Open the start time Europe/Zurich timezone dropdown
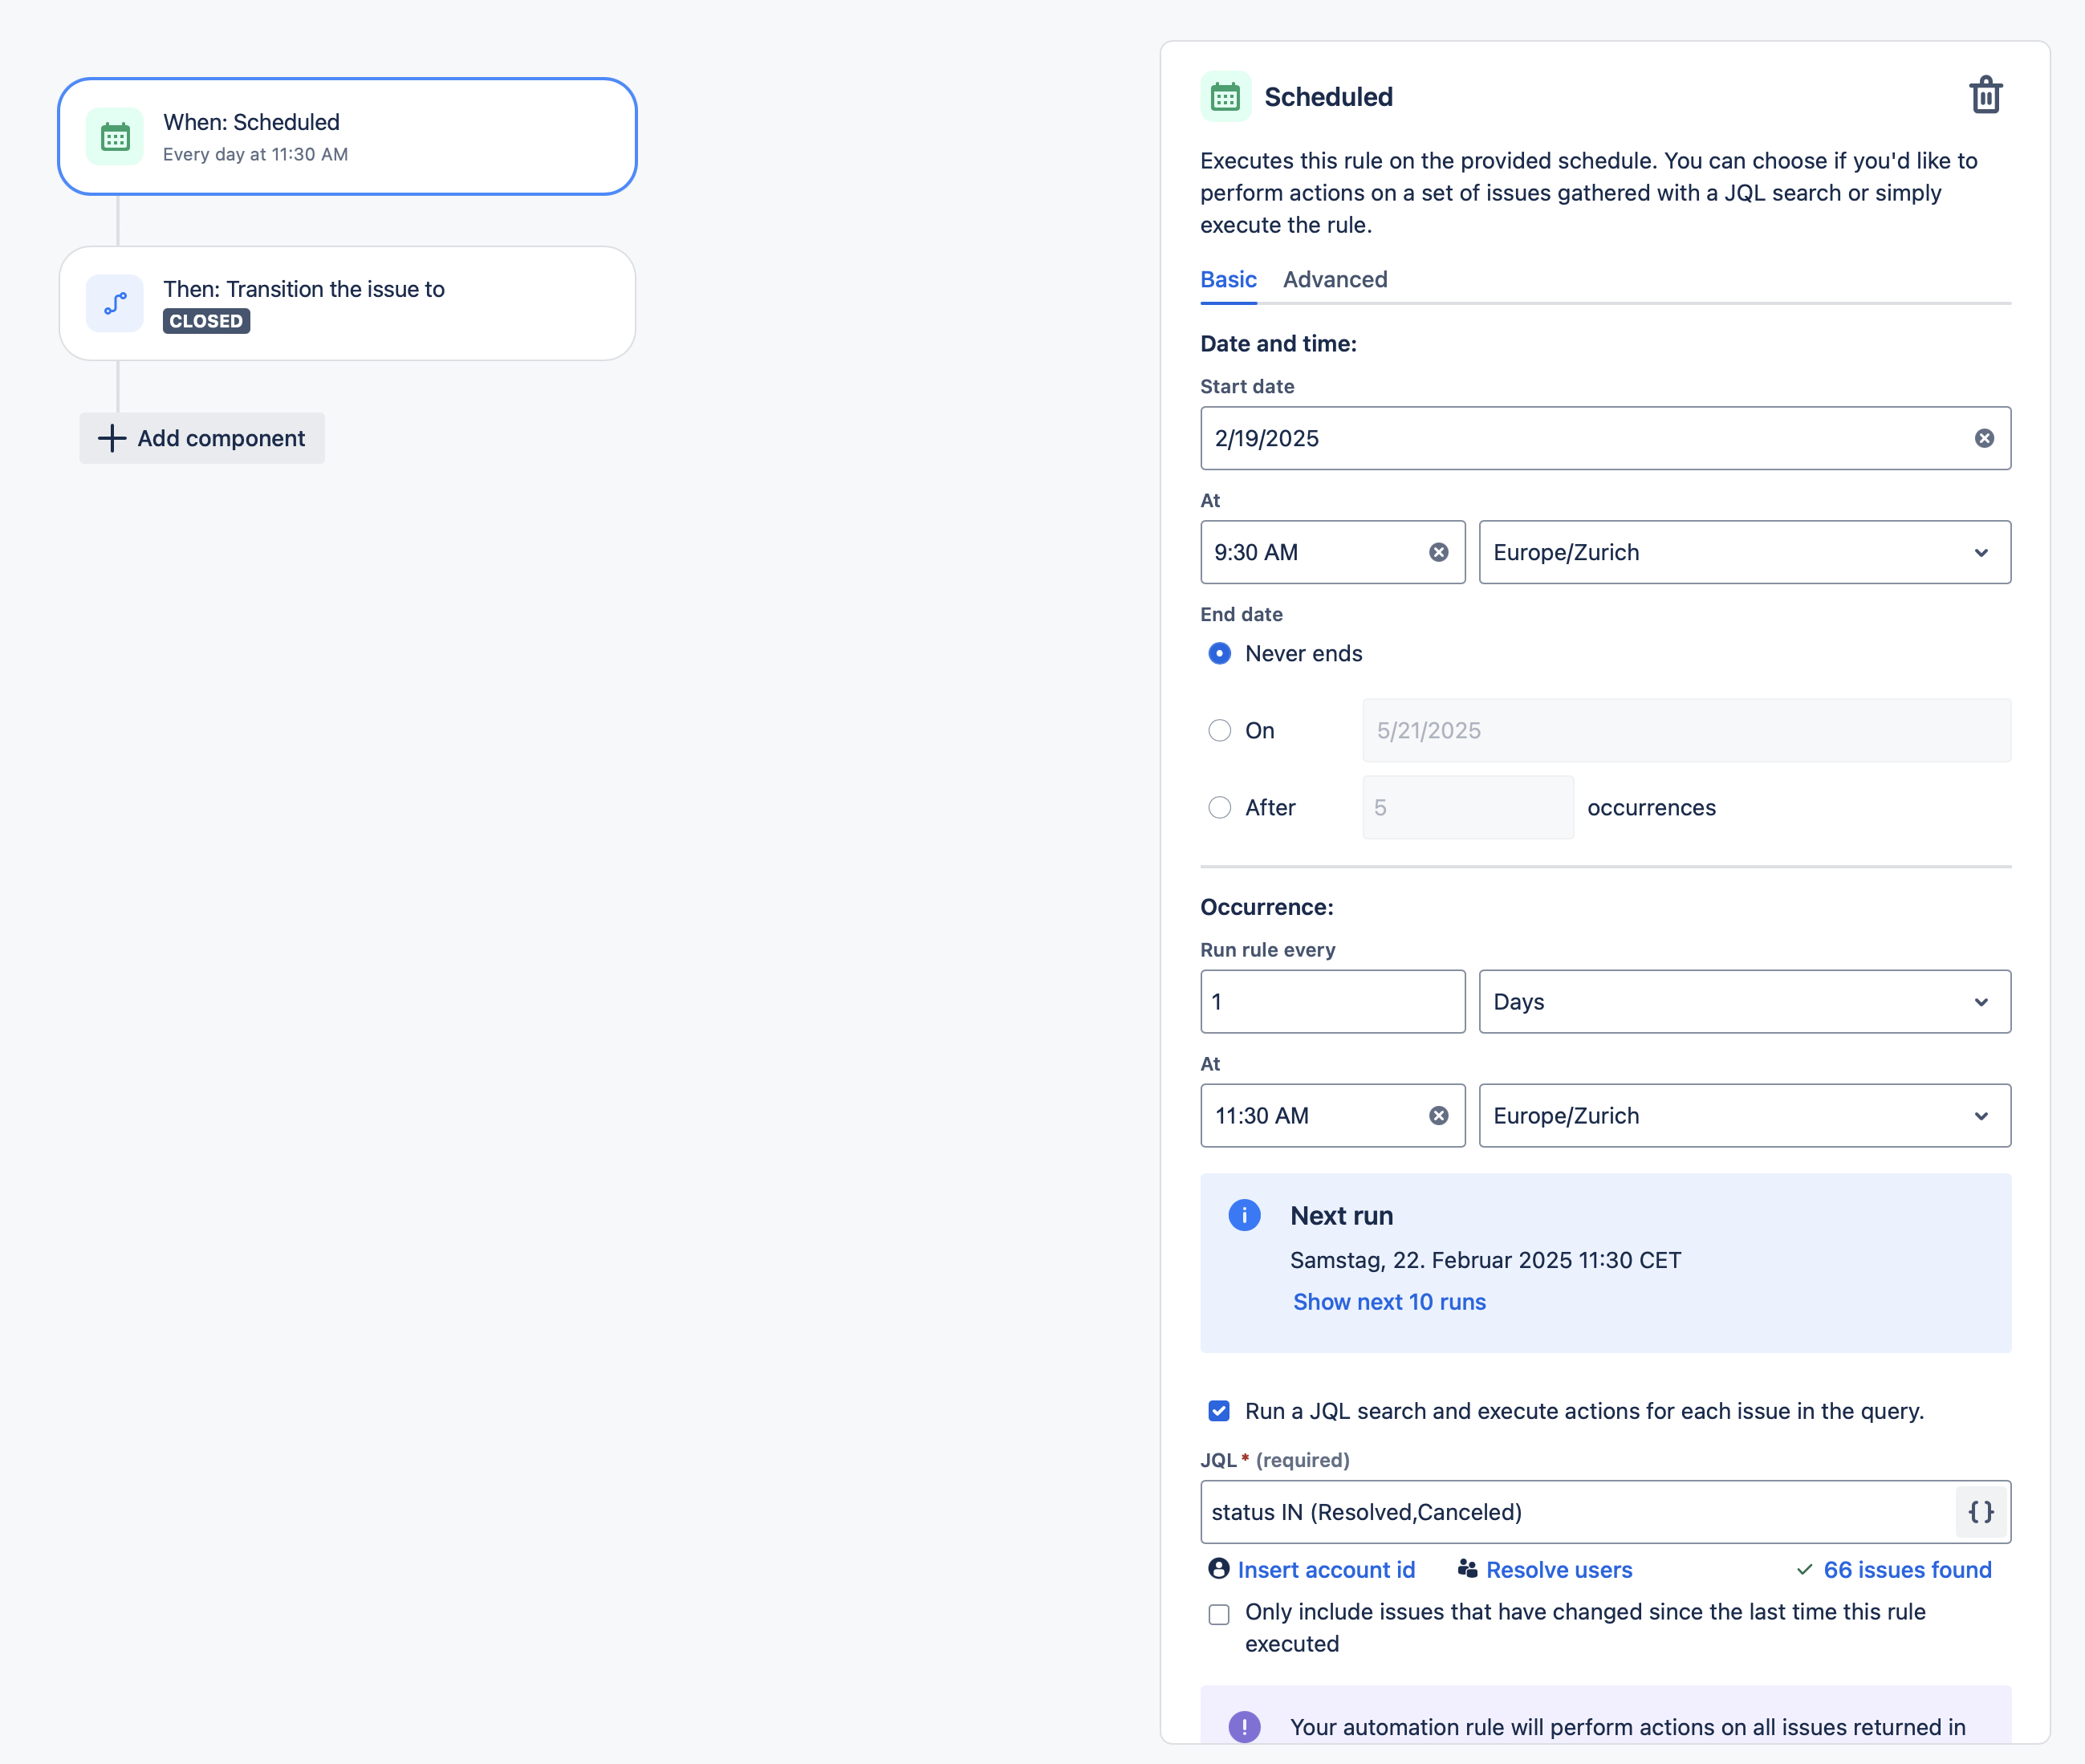Screen dimensions: 2085x1764 1744,552
